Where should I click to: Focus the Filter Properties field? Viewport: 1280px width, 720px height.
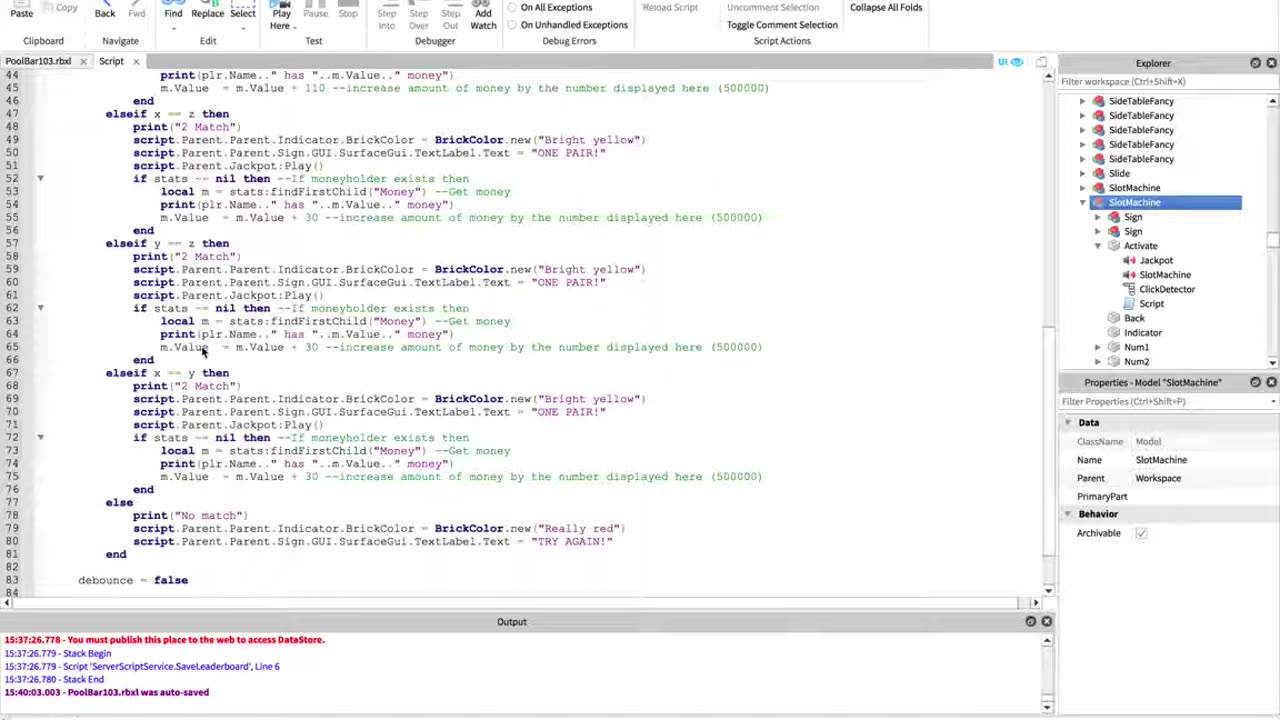1163,402
